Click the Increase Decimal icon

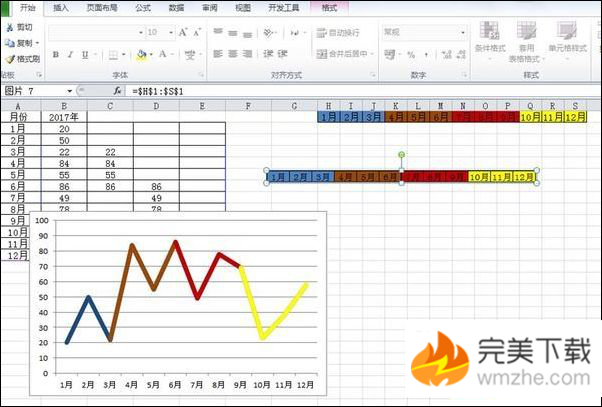tap(447, 55)
